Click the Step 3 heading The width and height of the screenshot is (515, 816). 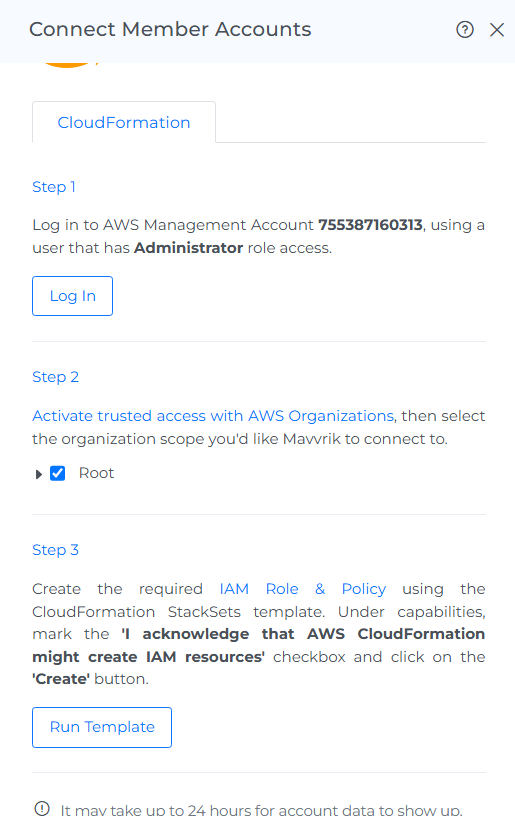(56, 550)
